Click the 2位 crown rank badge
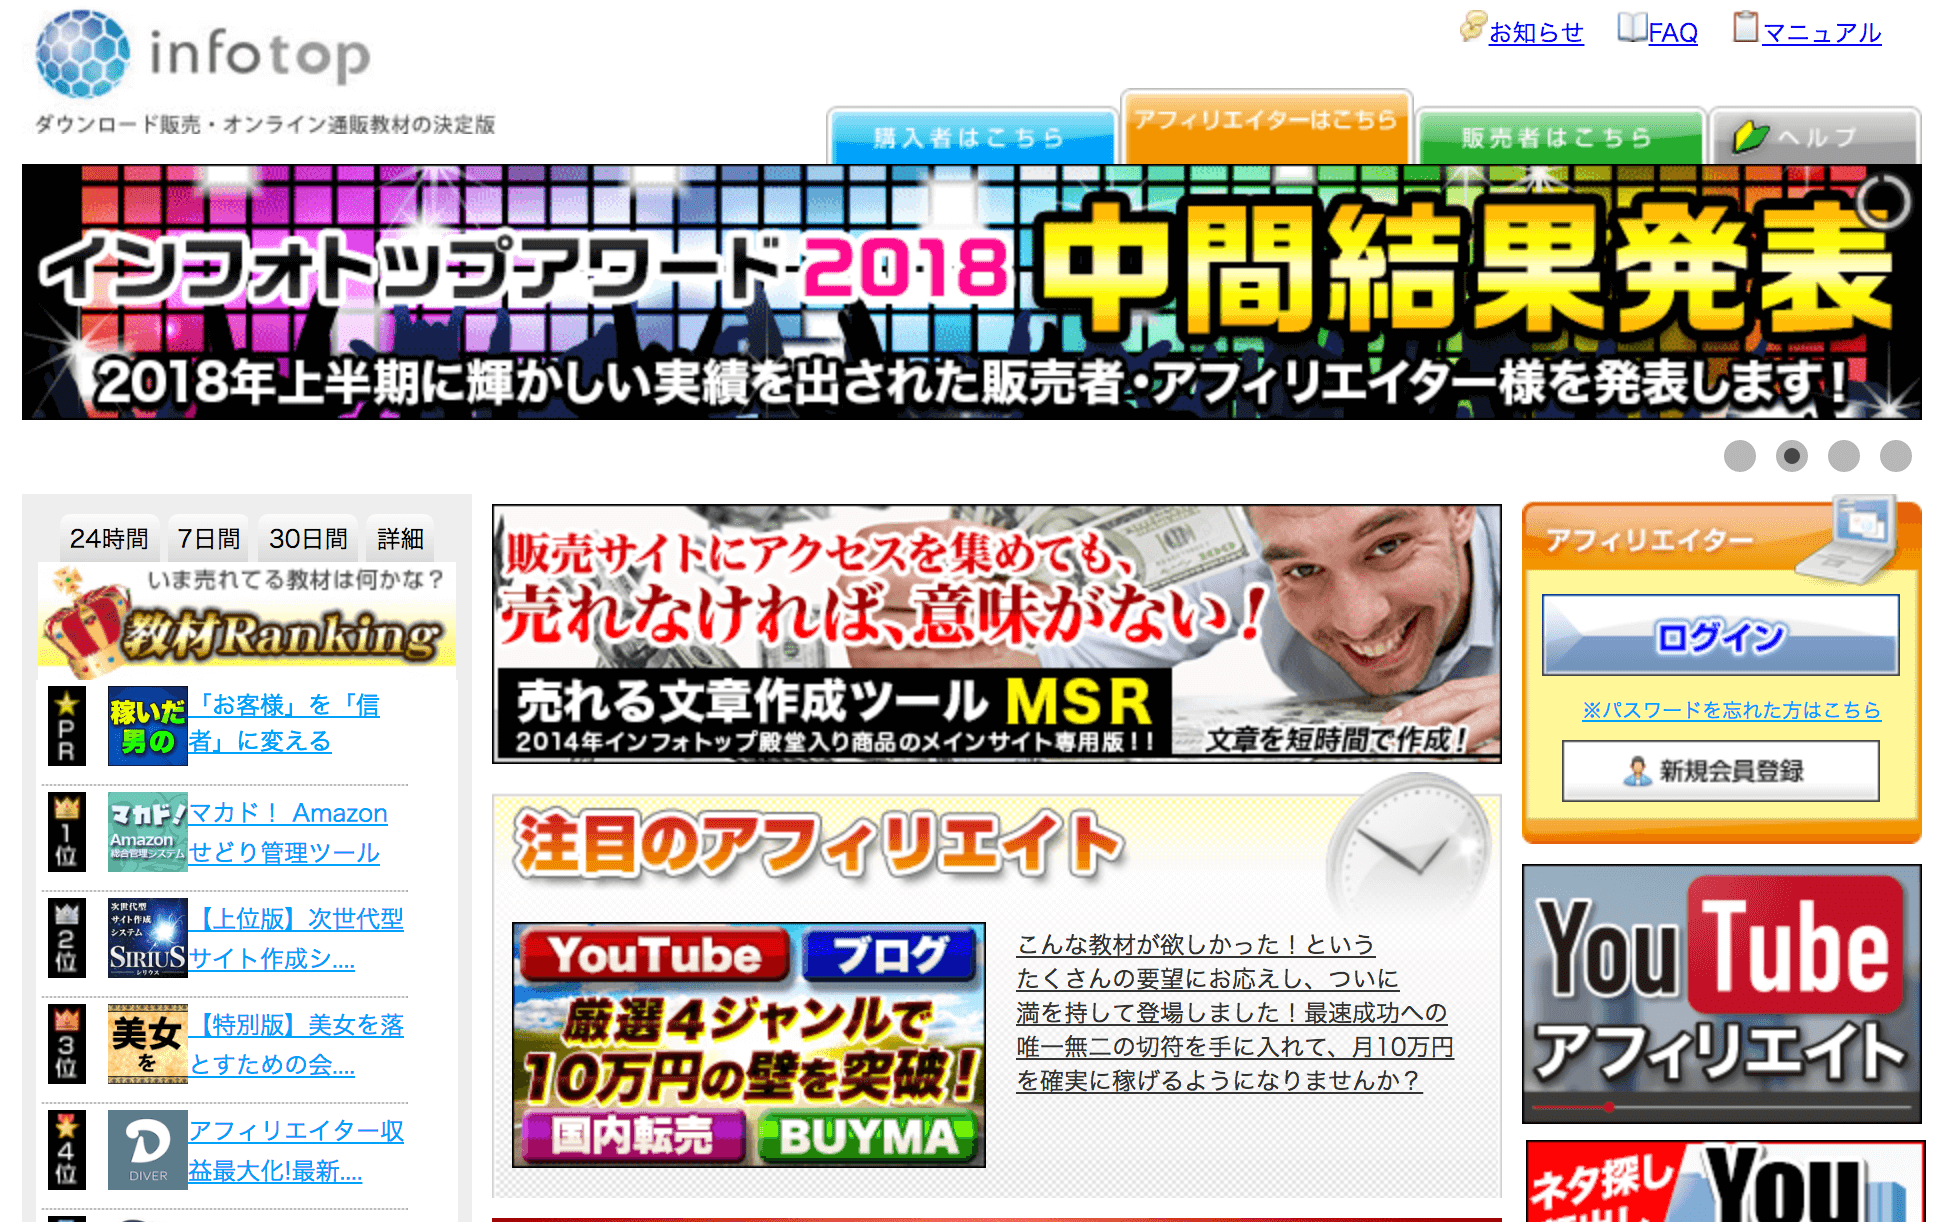1960x1222 pixels. (x=67, y=937)
